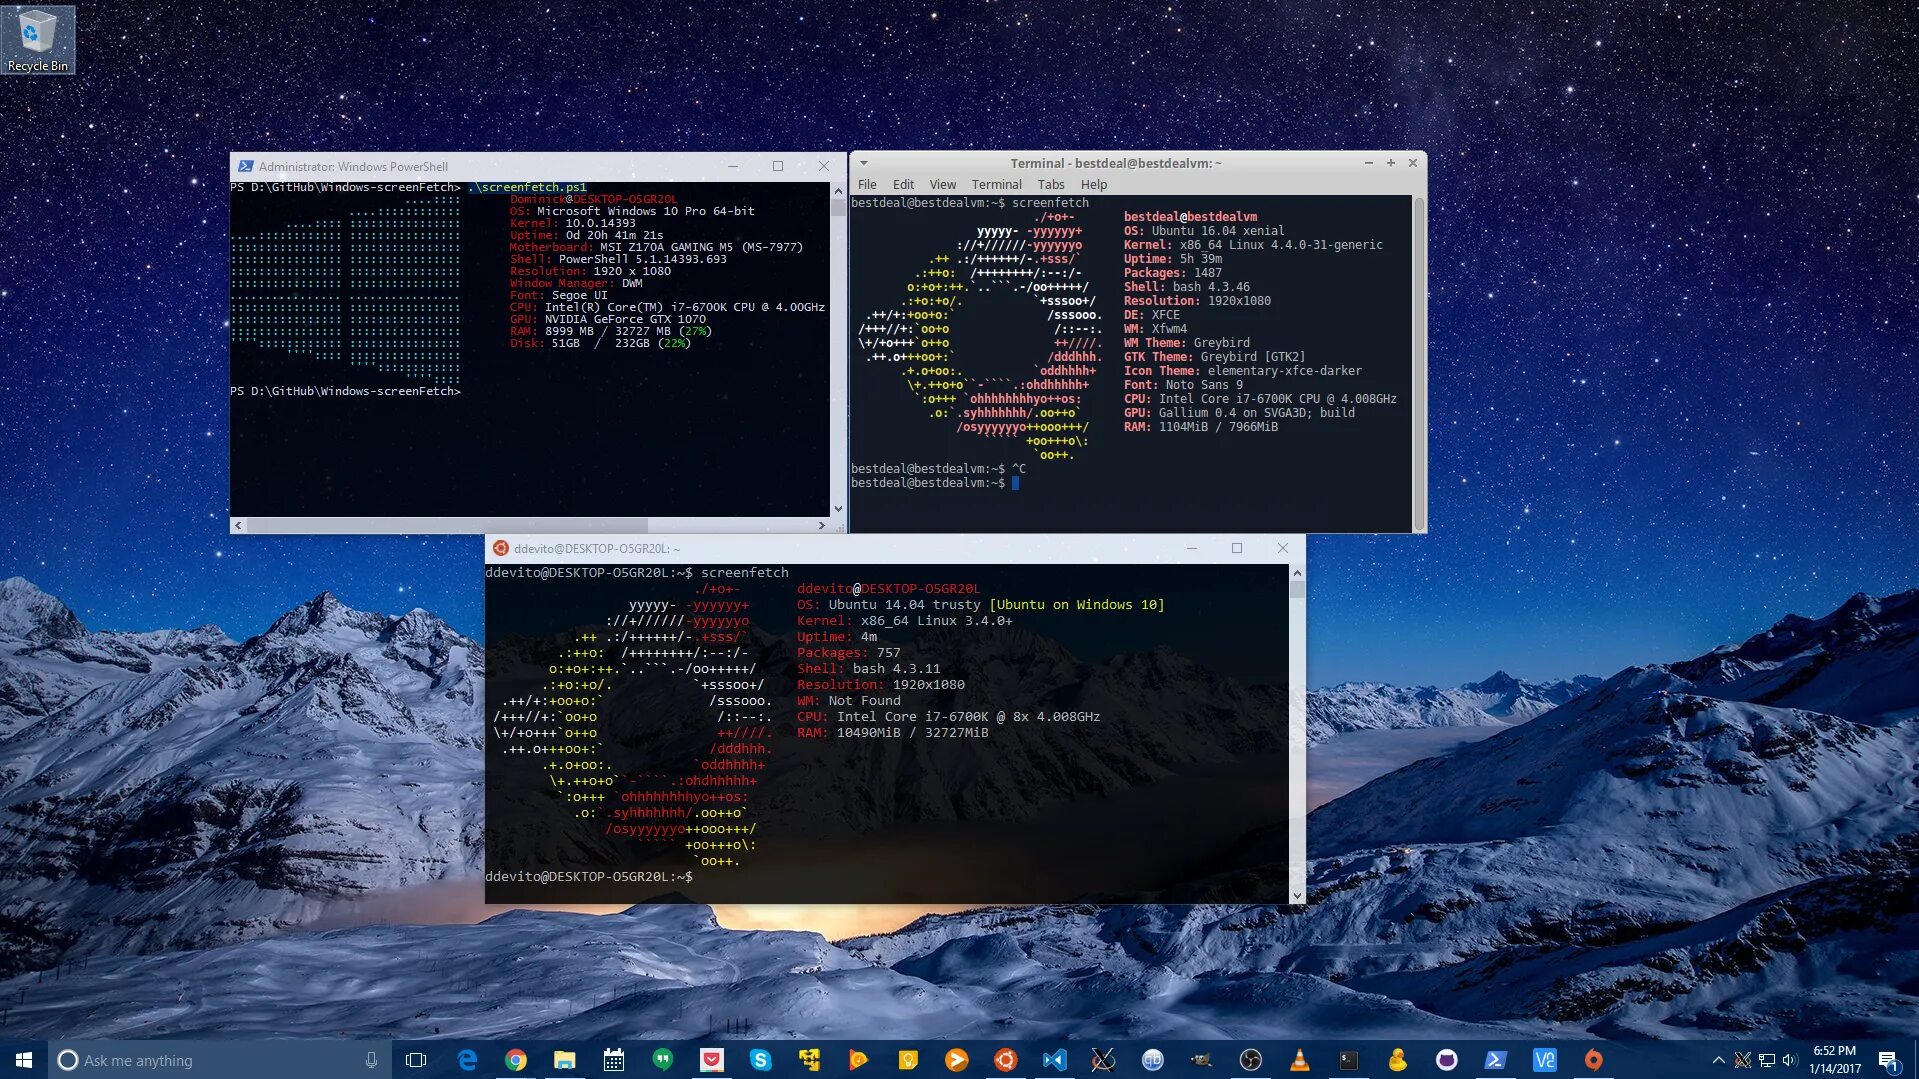This screenshot has height=1079, width=1919.
Task: Open the Recycle Bin desktop icon
Action: point(38,40)
